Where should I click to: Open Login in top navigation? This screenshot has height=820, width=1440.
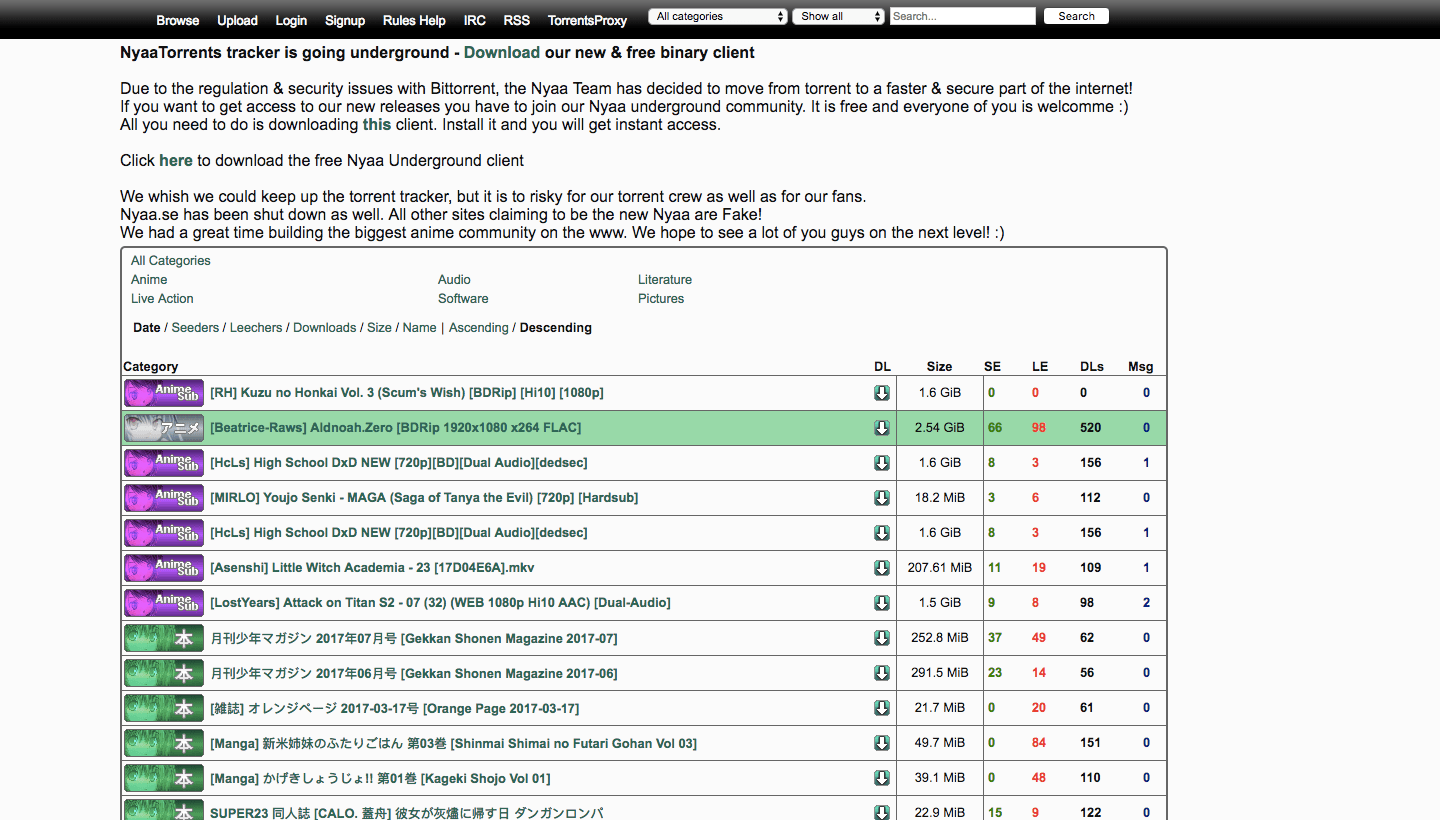(x=291, y=20)
